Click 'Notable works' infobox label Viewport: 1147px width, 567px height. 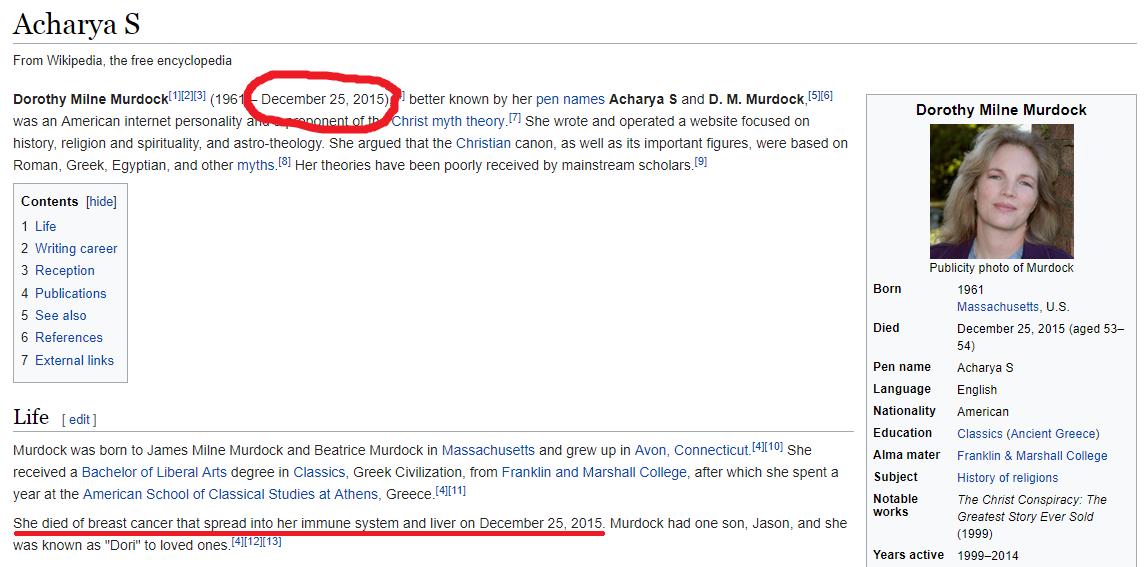895,504
